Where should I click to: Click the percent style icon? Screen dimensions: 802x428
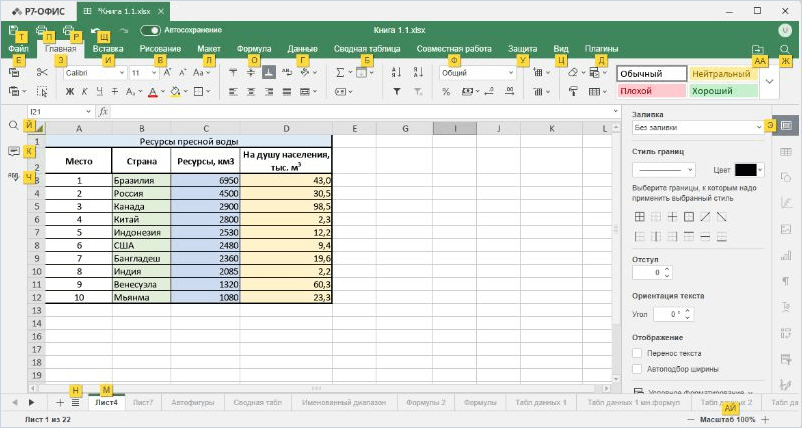(446, 92)
